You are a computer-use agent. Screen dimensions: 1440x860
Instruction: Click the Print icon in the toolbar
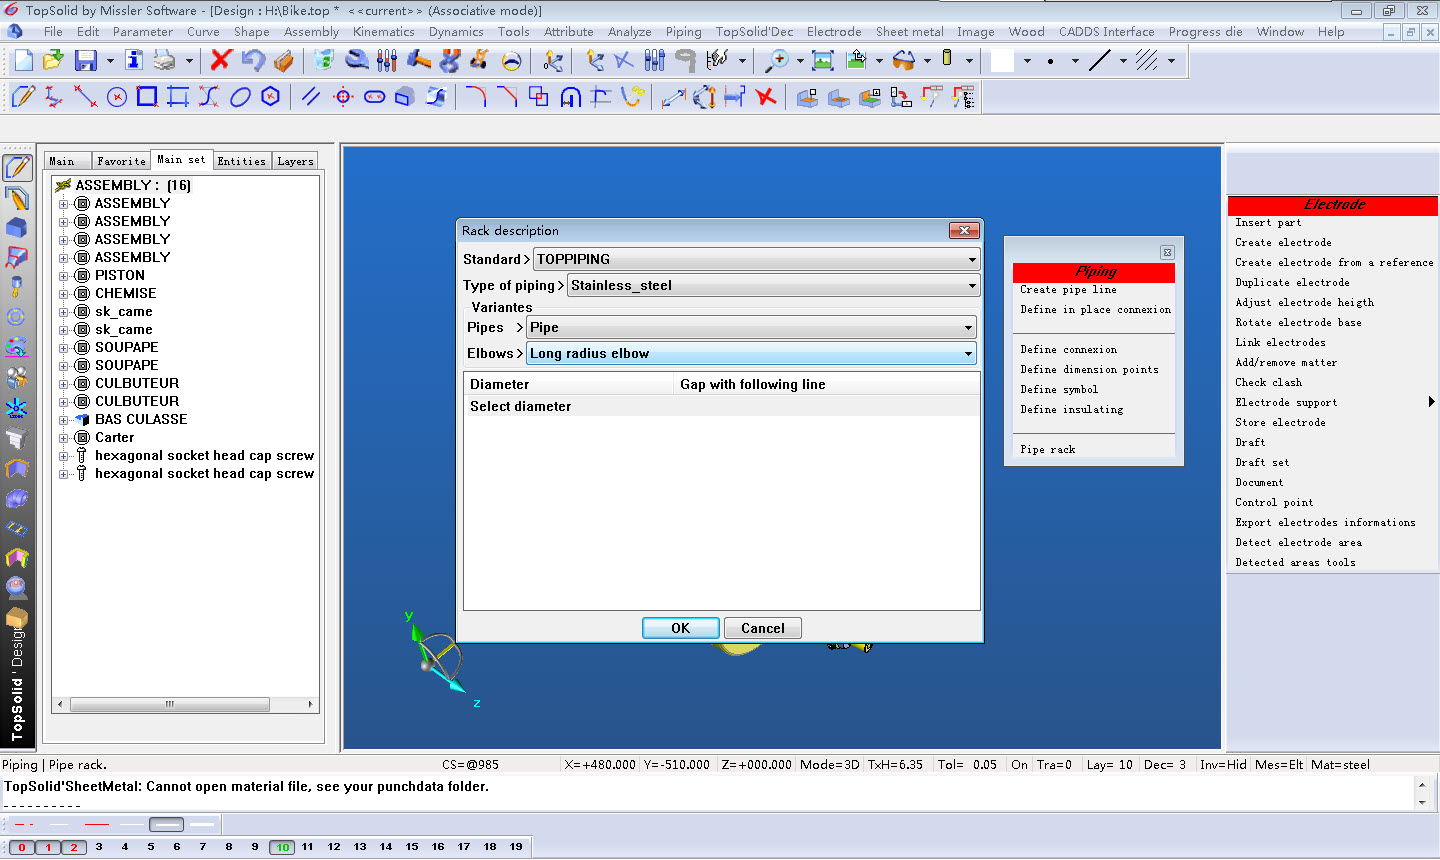point(164,61)
